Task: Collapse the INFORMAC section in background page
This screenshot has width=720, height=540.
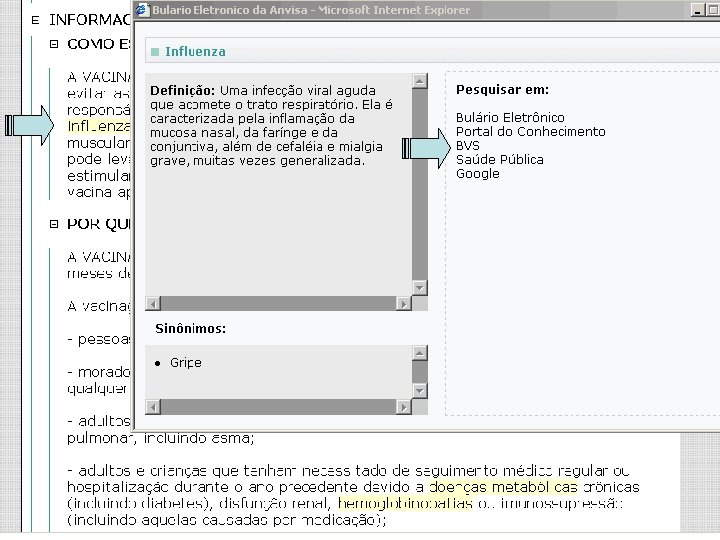Action: (x=35, y=20)
